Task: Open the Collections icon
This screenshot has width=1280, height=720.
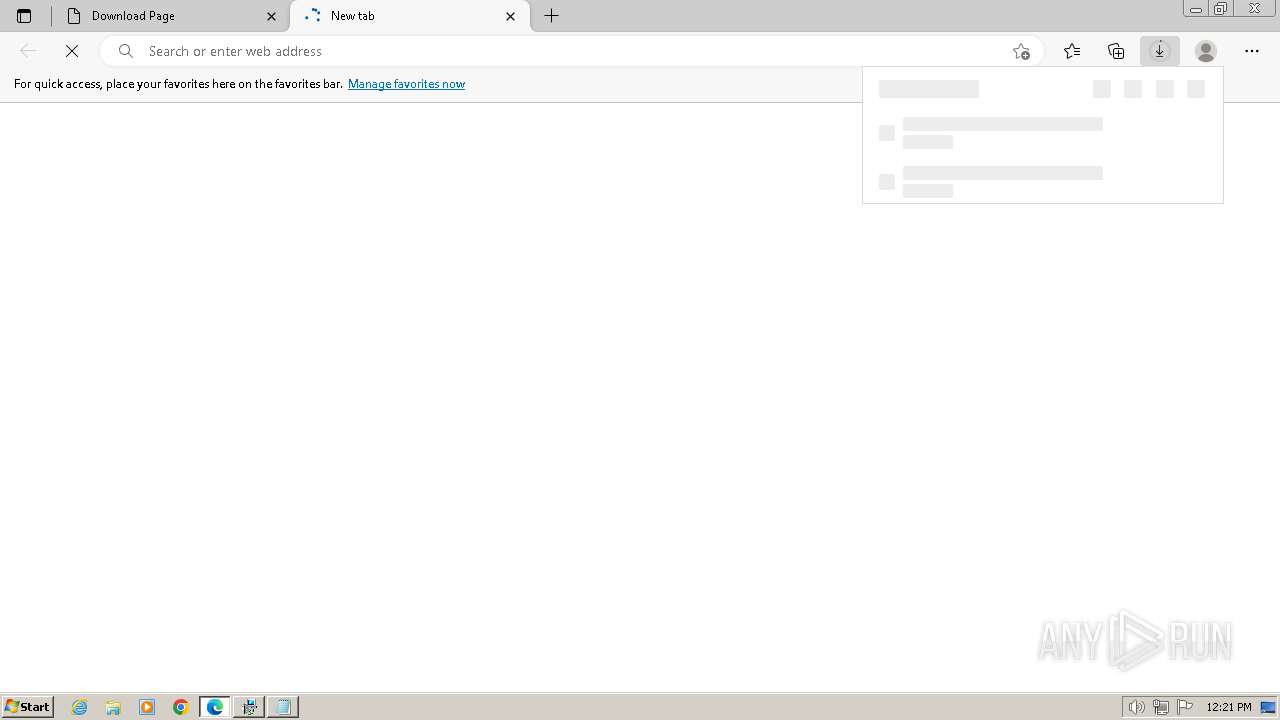Action: [x=1116, y=51]
